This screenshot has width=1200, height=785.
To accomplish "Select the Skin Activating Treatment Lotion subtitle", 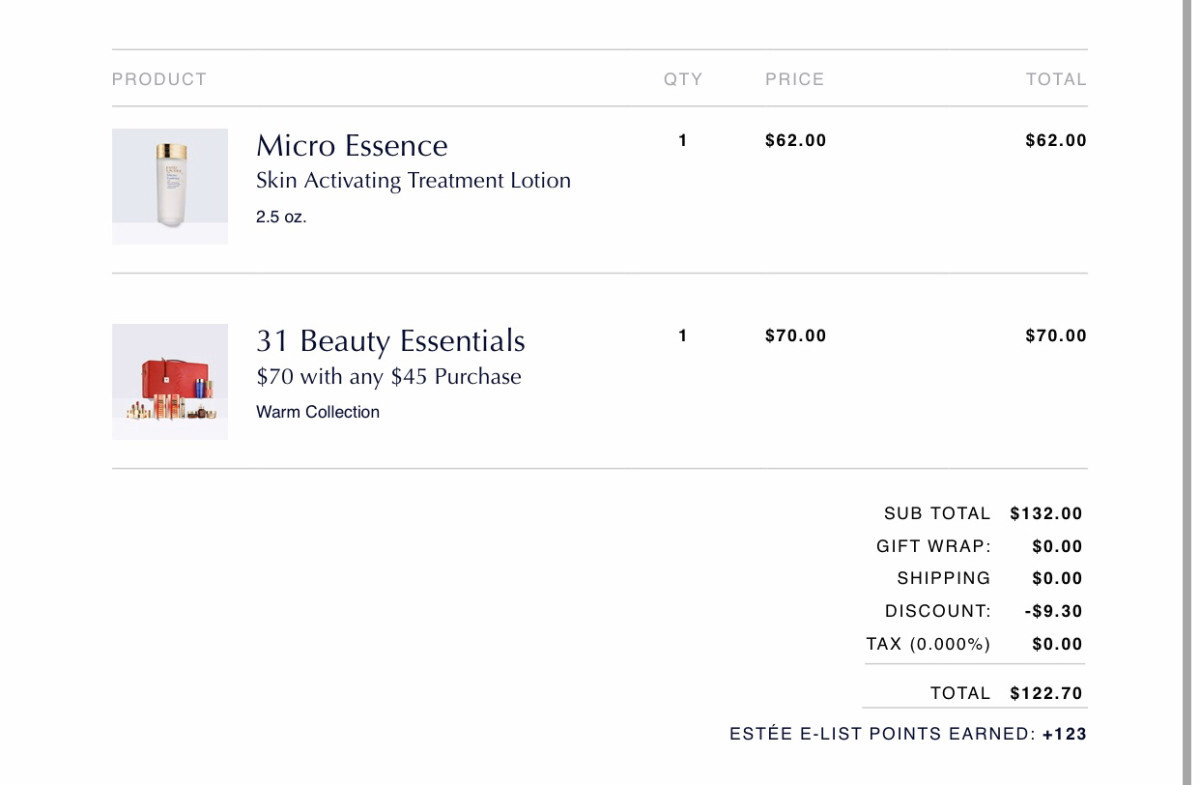I will click(413, 181).
